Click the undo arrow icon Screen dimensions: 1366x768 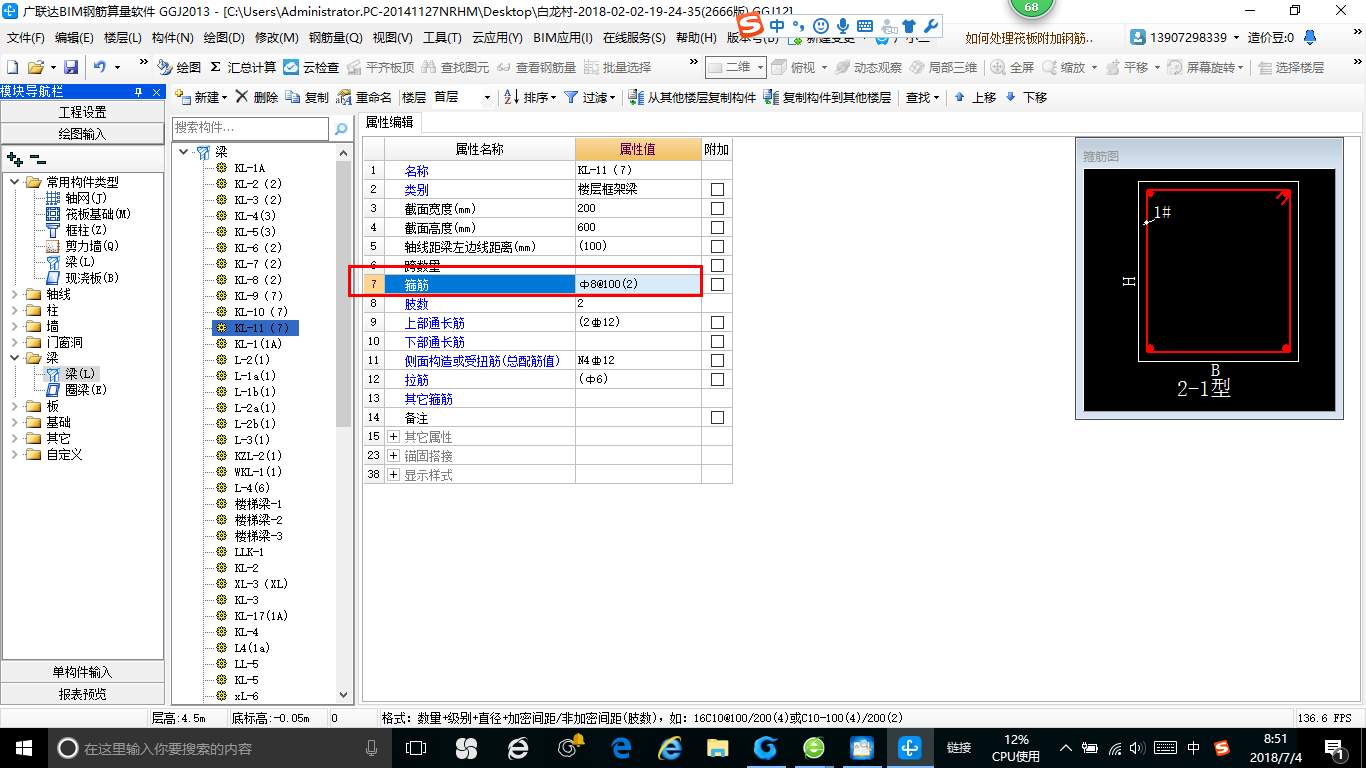tap(100, 67)
